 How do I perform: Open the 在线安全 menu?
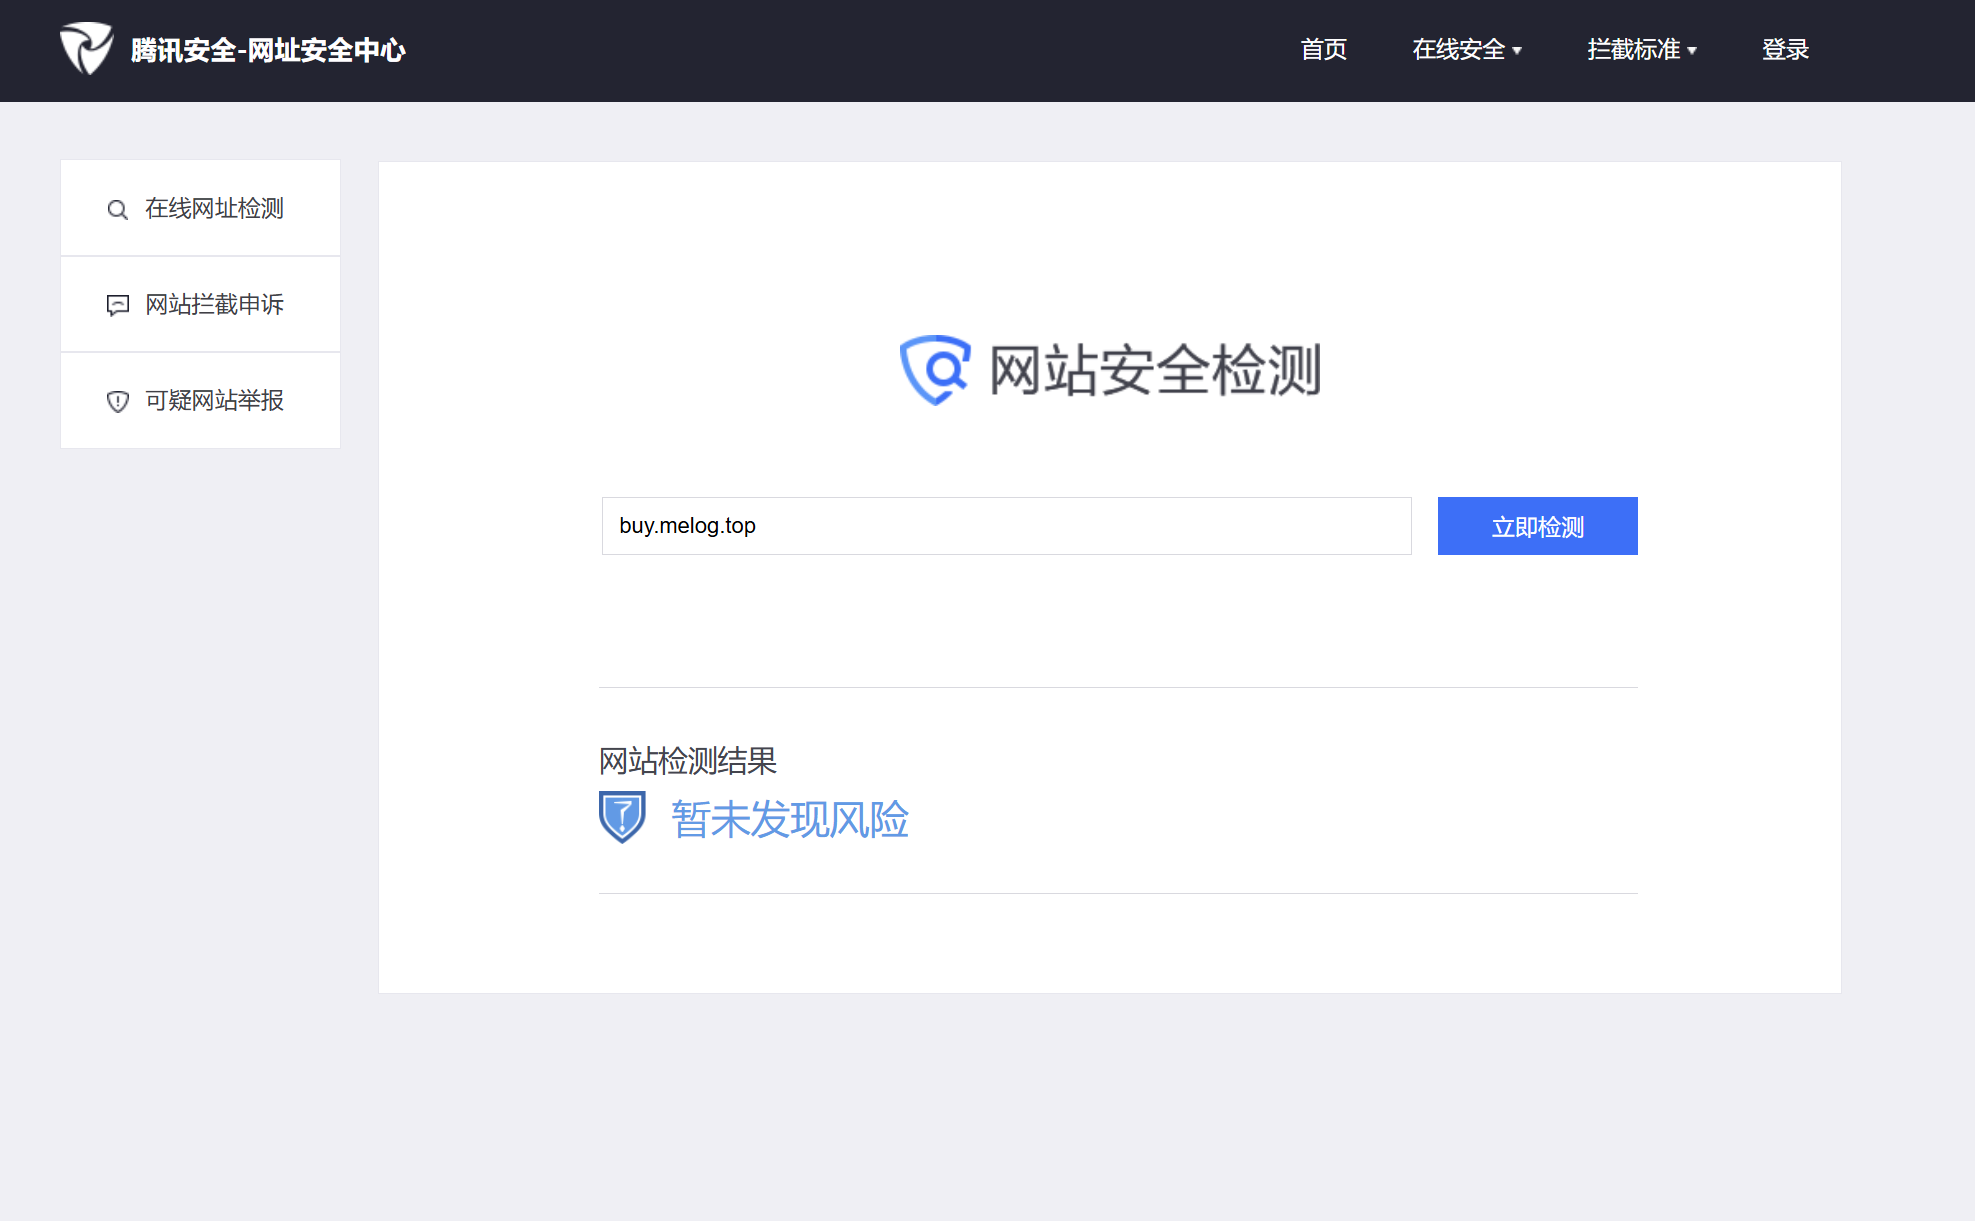[1458, 49]
